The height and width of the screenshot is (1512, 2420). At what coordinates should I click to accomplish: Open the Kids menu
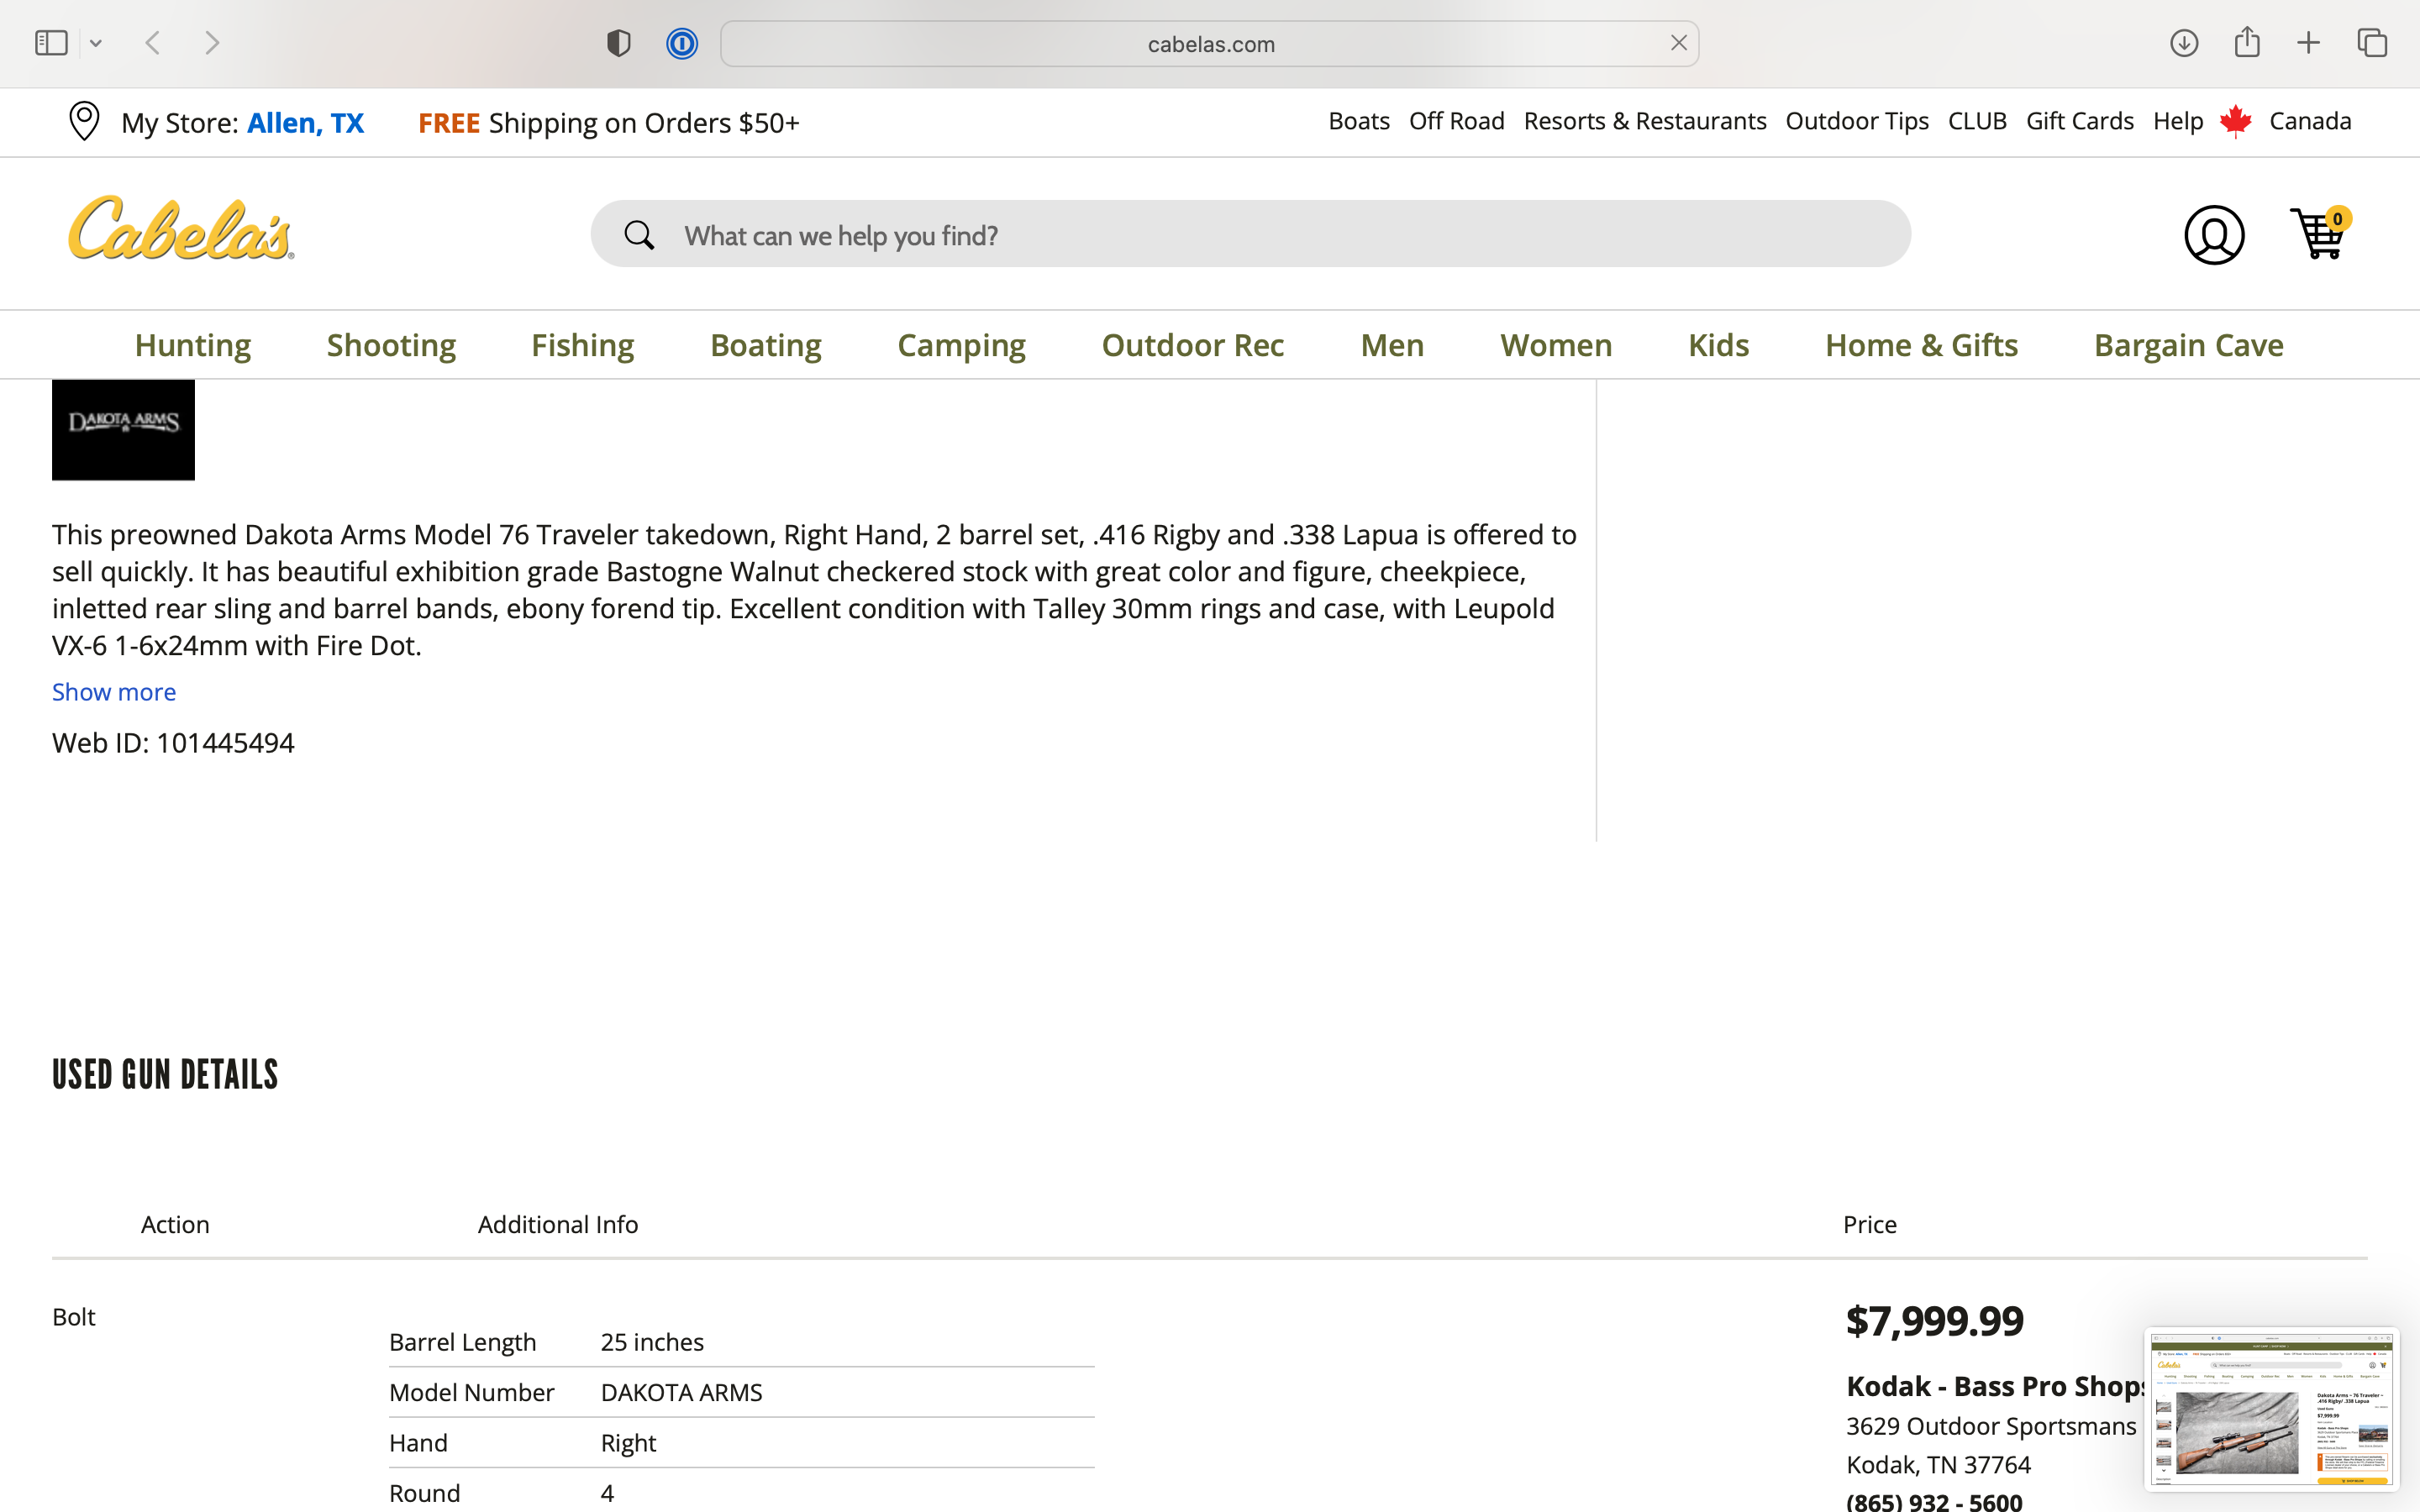click(x=1718, y=345)
